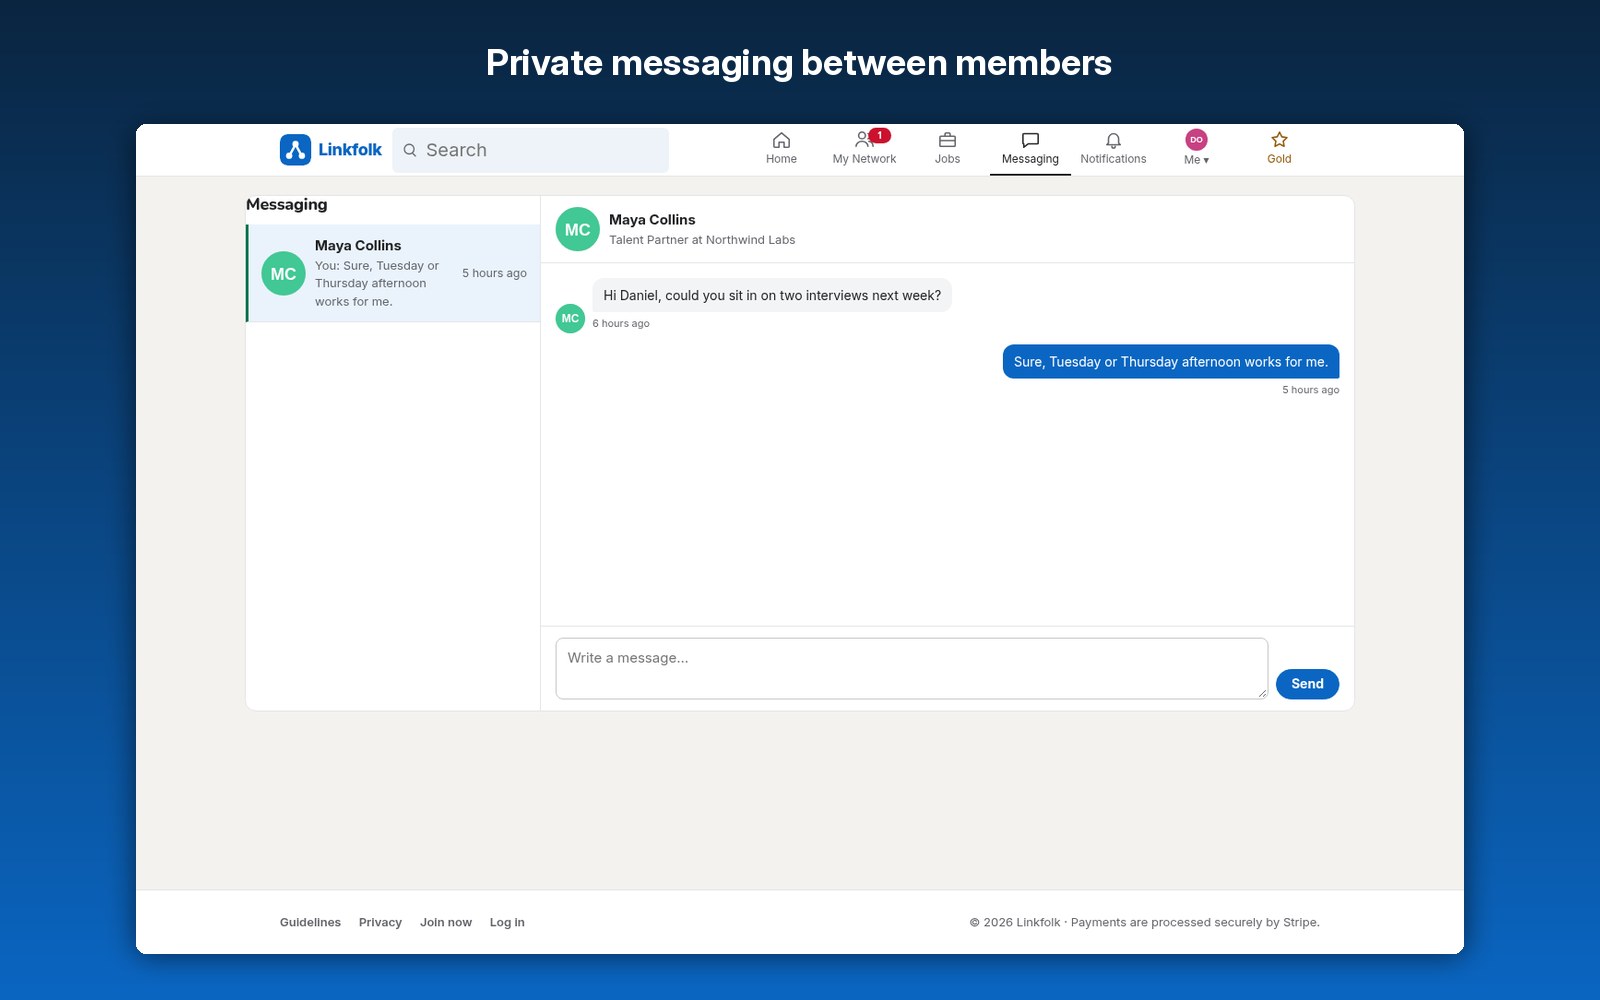
Task: Click the Linkfolk brand name text
Action: click(x=350, y=150)
